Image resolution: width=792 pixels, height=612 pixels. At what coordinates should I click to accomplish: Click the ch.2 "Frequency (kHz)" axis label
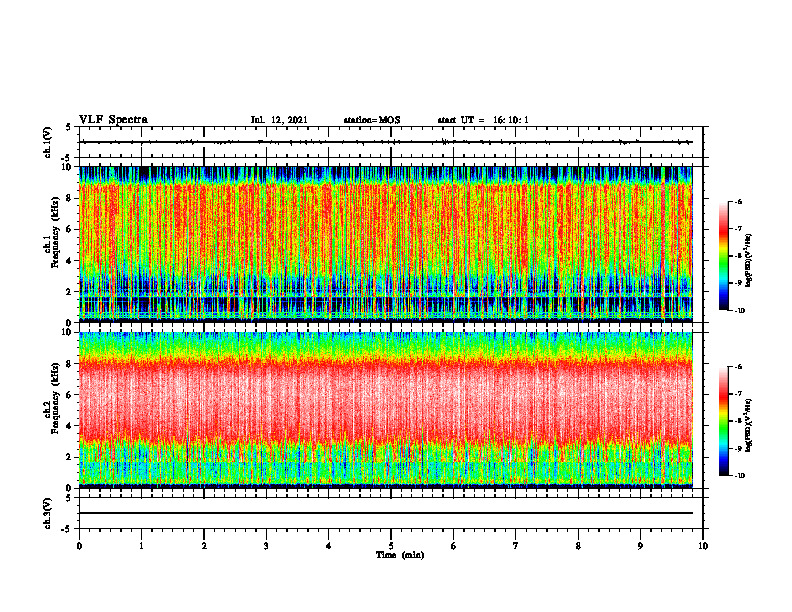coord(55,398)
